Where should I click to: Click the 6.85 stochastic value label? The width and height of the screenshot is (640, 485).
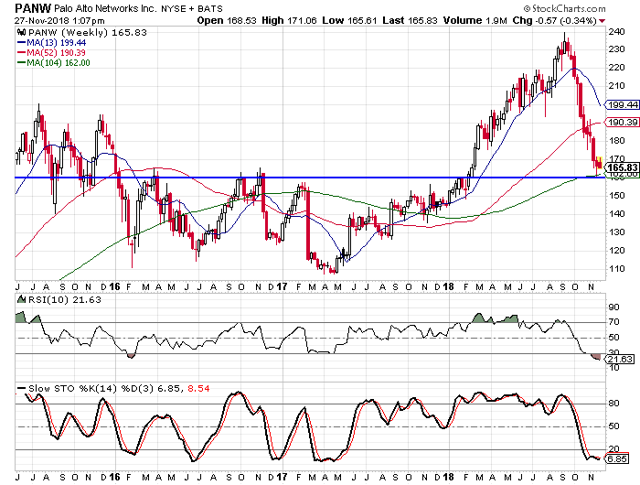(618, 459)
